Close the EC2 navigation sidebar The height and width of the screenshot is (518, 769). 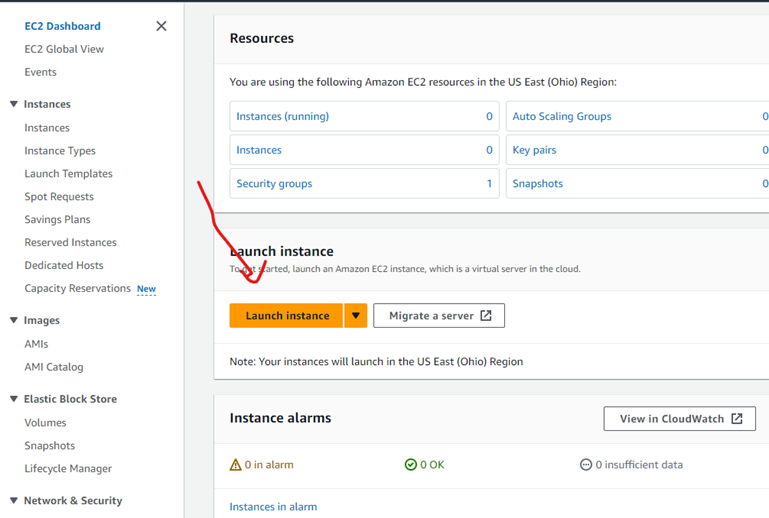click(x=161, y=26)
